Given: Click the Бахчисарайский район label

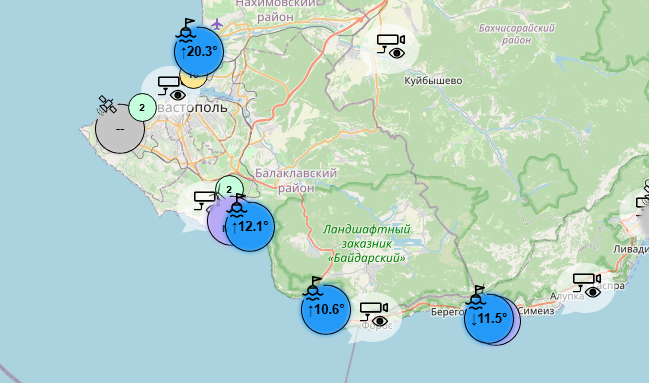Looking at the screenshot, I should pyautogui.click(x=517, y=34).
